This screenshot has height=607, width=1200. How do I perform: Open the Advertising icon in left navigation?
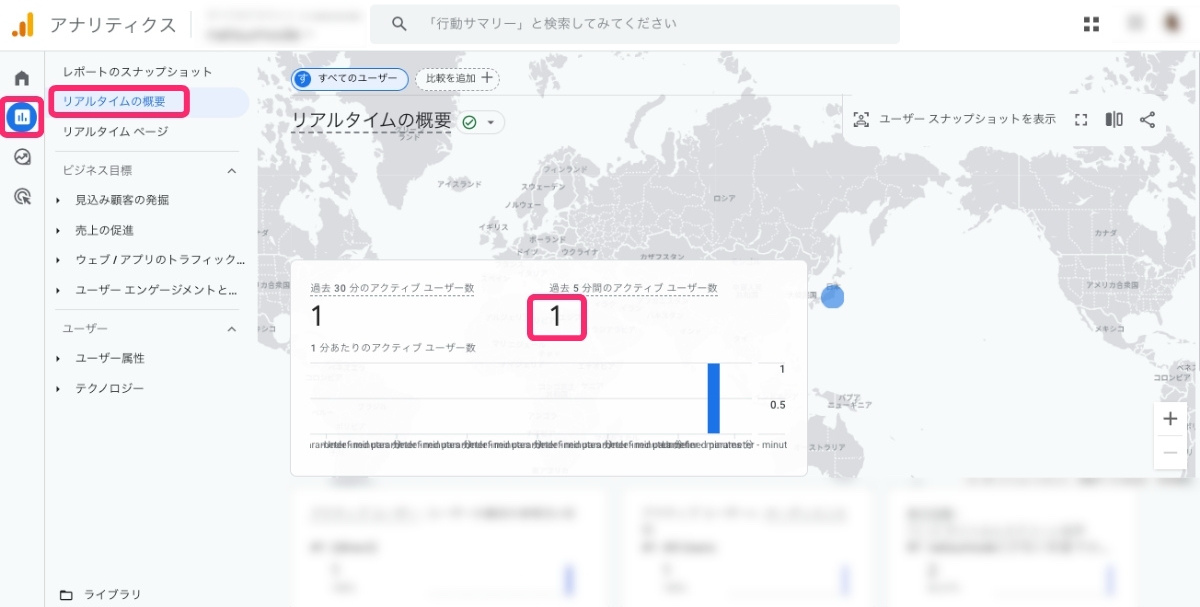(x=22, y=196)
